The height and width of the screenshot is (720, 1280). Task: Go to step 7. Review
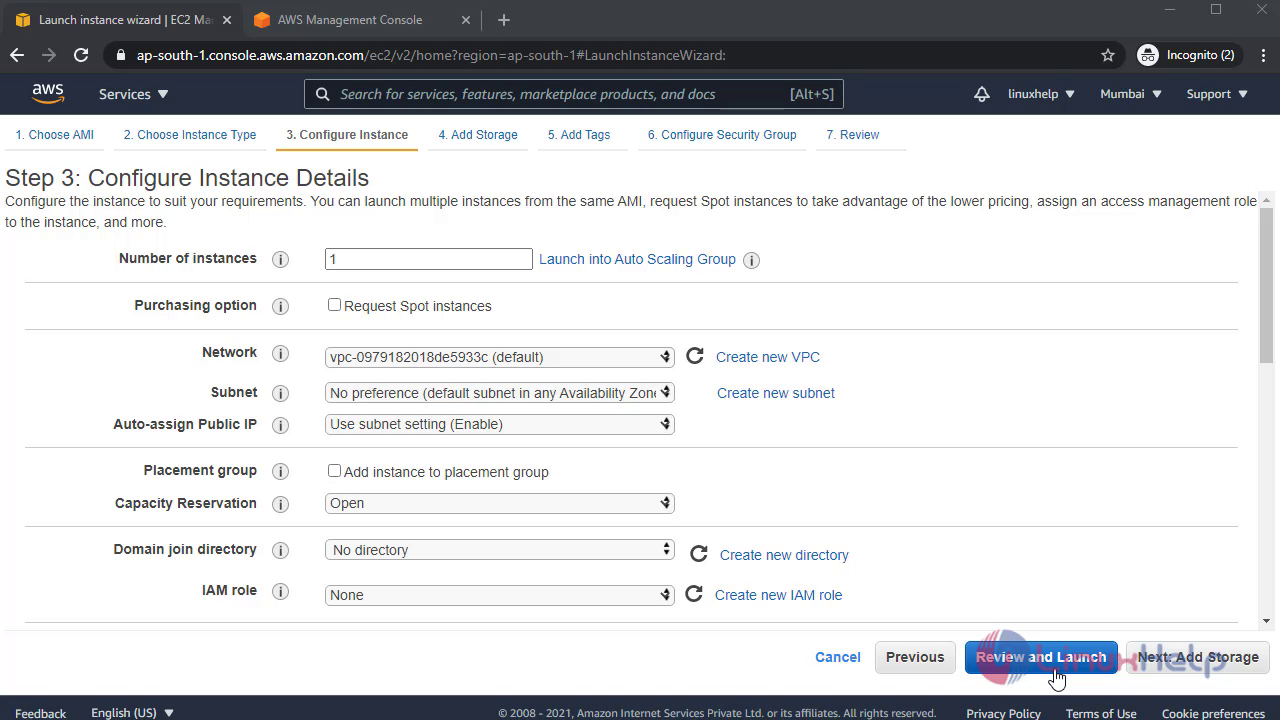pos(853,135)
